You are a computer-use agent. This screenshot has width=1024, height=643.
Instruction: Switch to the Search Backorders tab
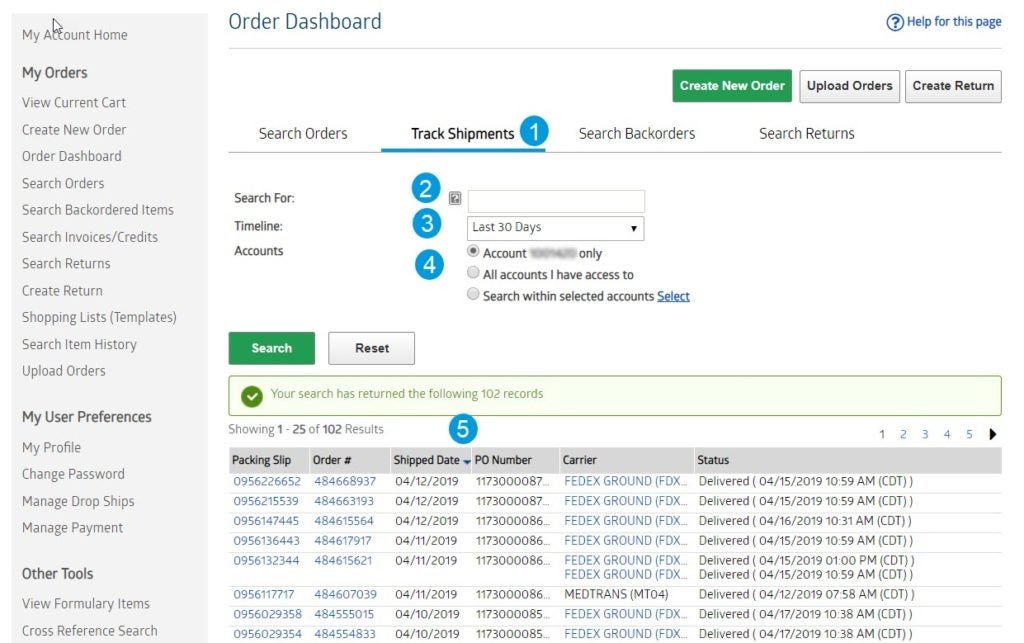click(x=637, y=132)
